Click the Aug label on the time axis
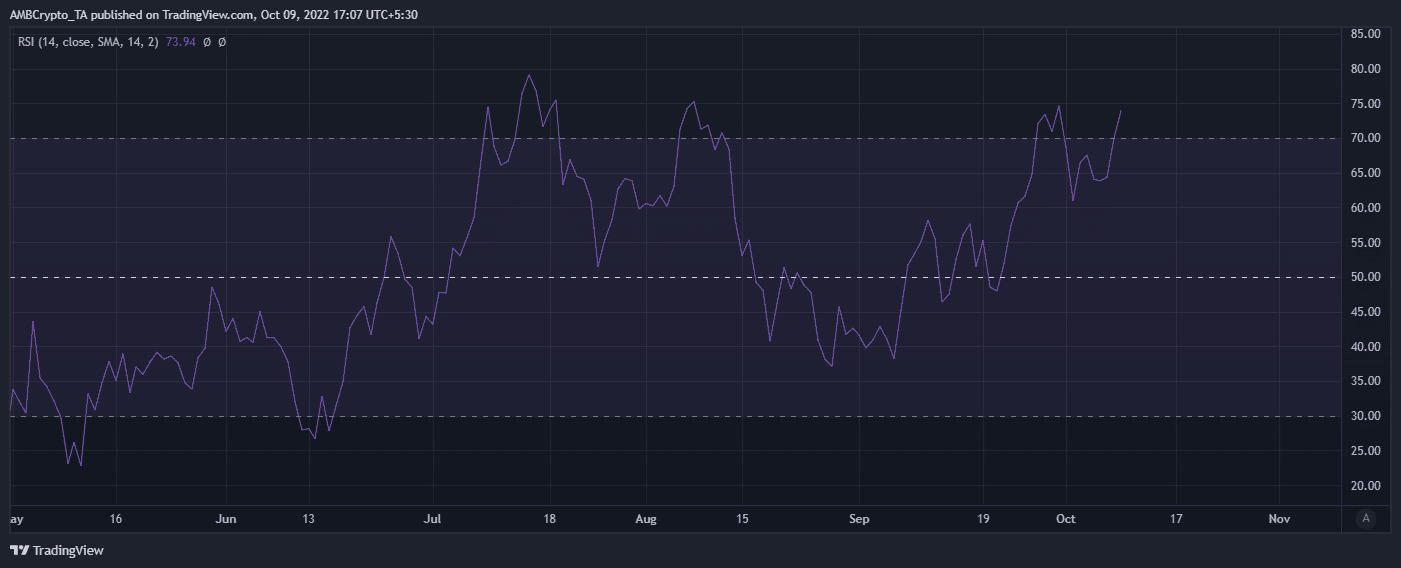Screen dimensions: 1401x568 point(646,519)
